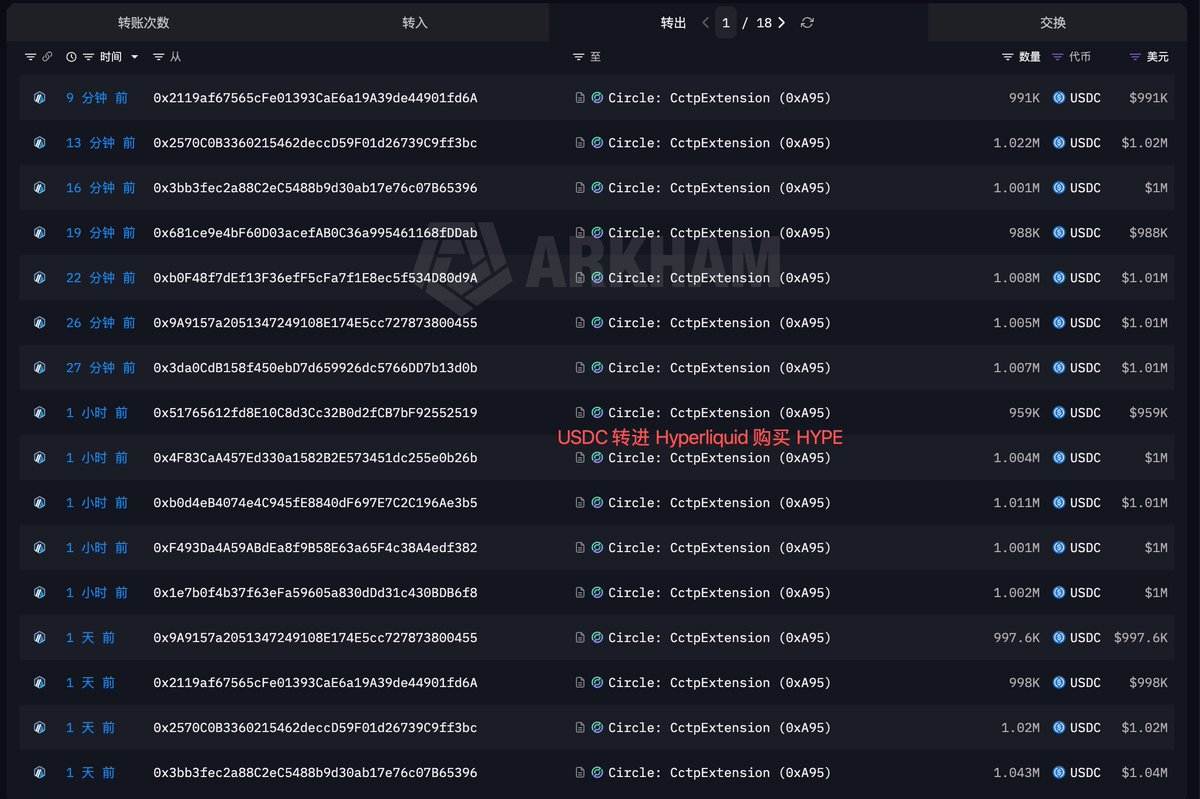Screen dimensions: 1200x799
Task: Click the 1.011M amount cell
Action: tap(1016, 503)
